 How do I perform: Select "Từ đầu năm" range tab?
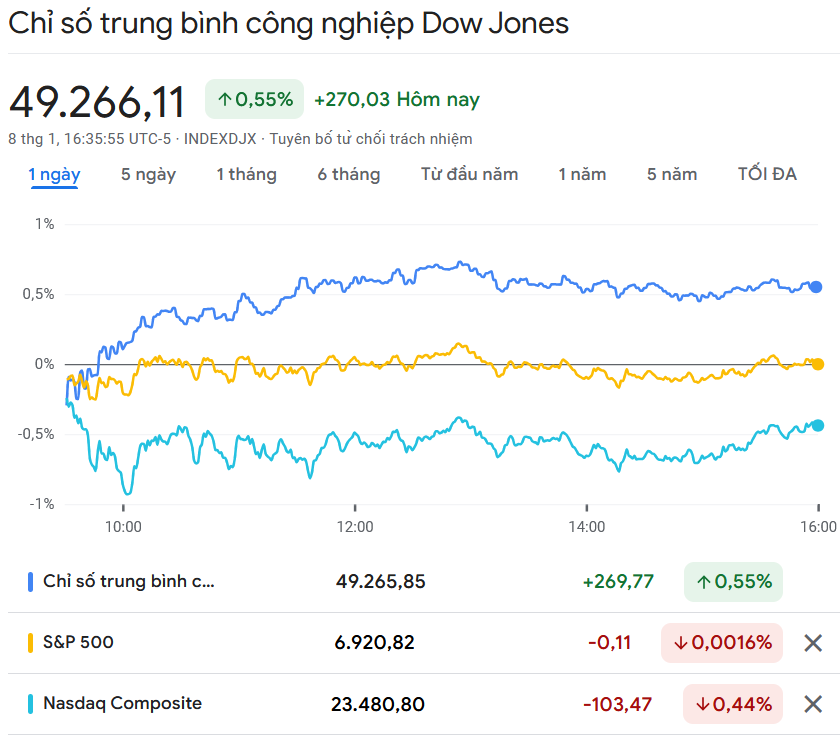469,174
